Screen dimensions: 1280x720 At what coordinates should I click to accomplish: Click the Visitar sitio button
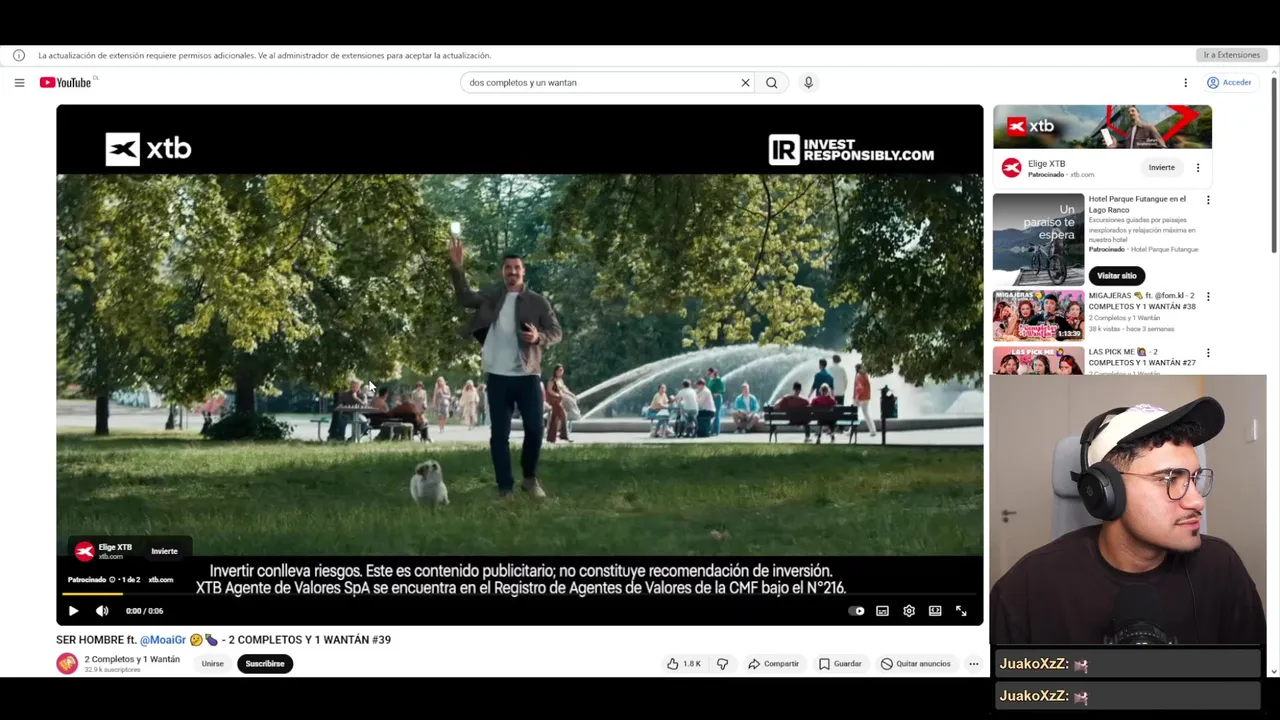pyautogui.click(x=1117, y=276)
